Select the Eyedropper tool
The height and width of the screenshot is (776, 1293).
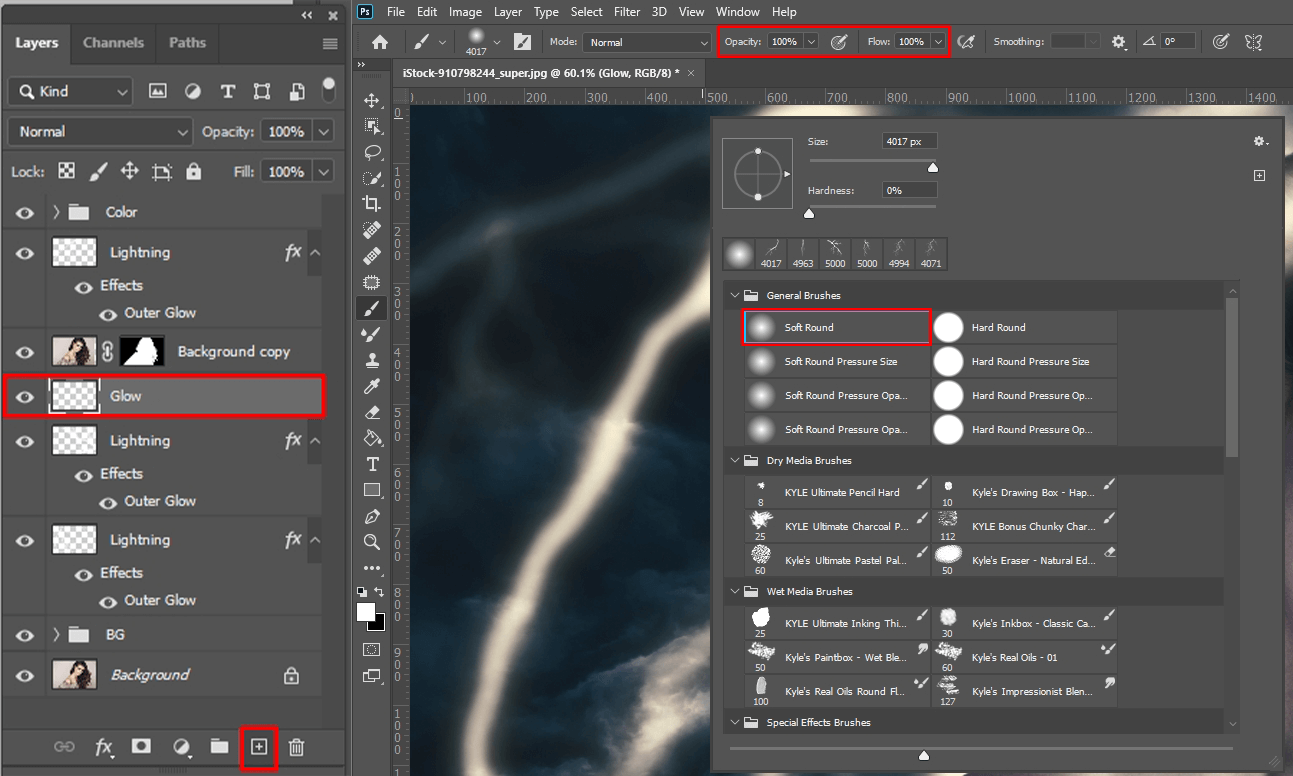tap(372, 386)
